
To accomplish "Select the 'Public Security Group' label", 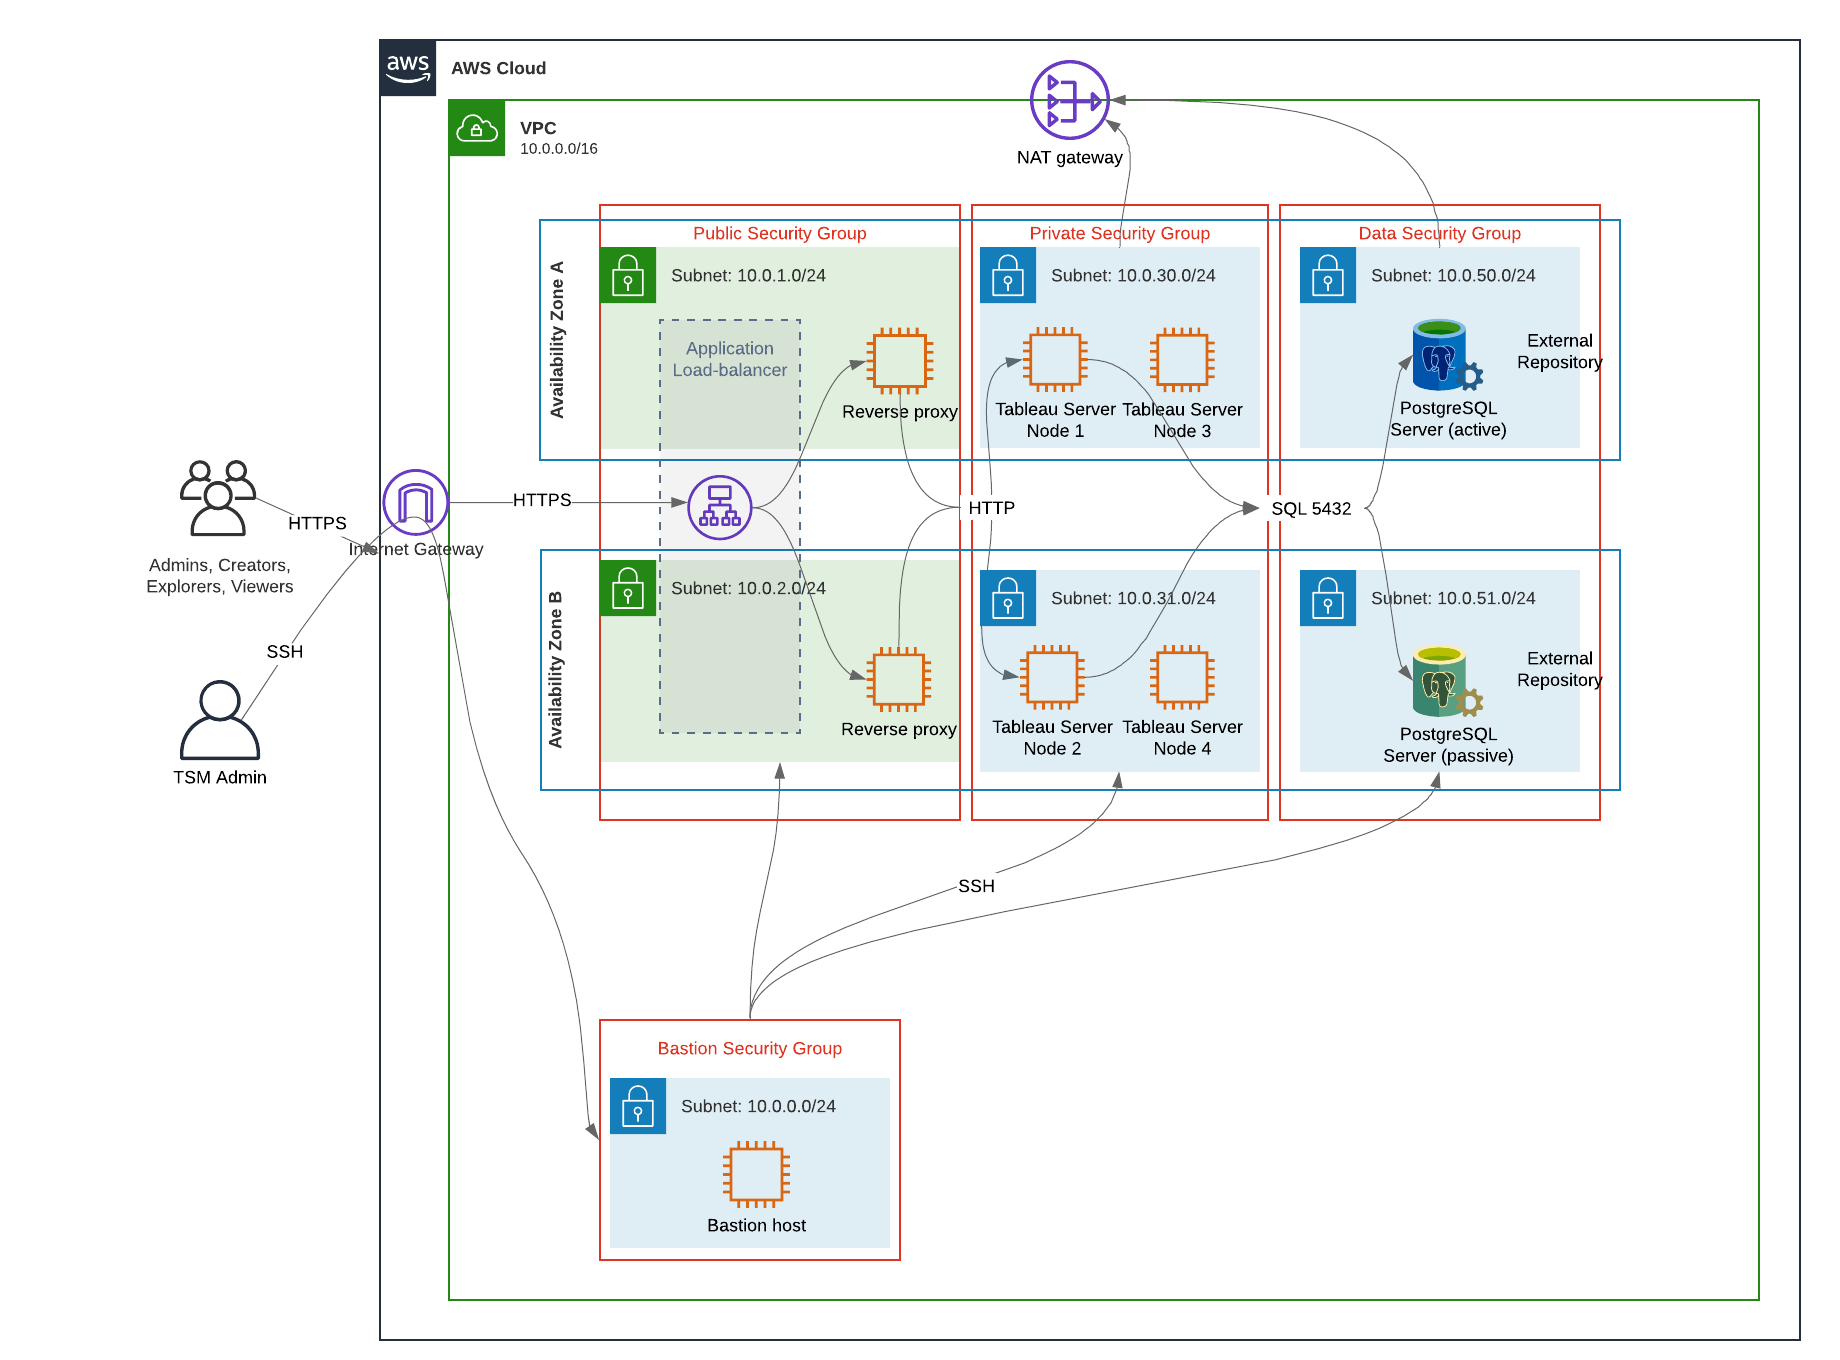I will tap(780, 233).
